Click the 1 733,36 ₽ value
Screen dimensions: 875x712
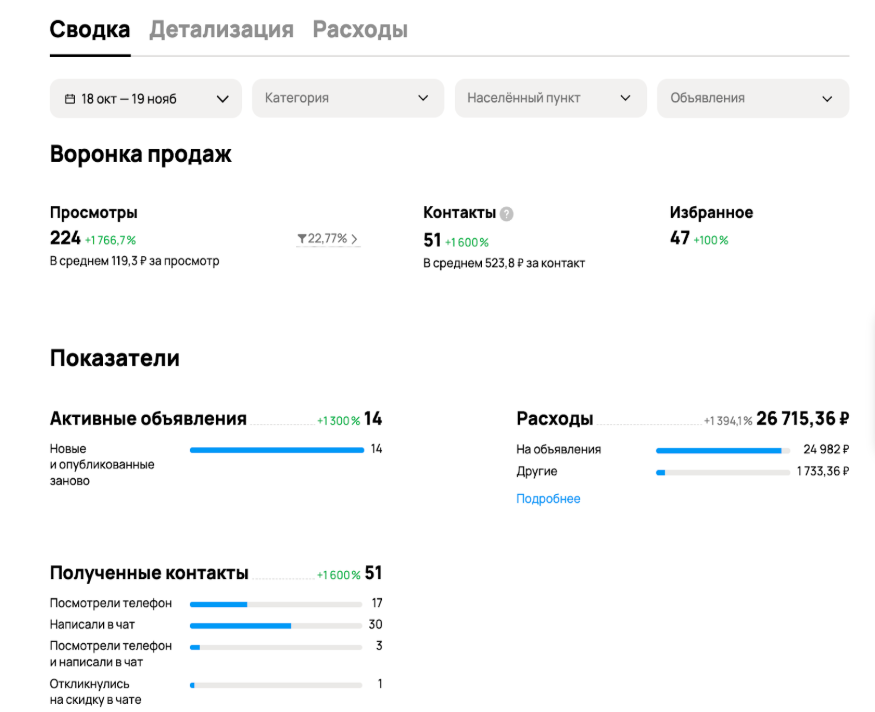[x=823, y=471]
